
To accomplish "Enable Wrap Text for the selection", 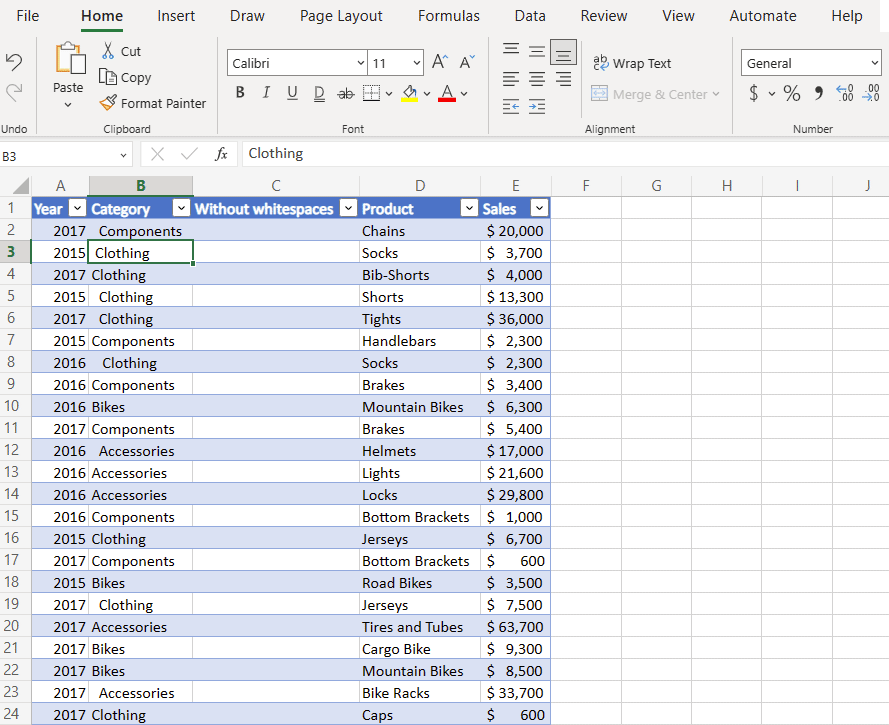I will (x=632, y=63).
